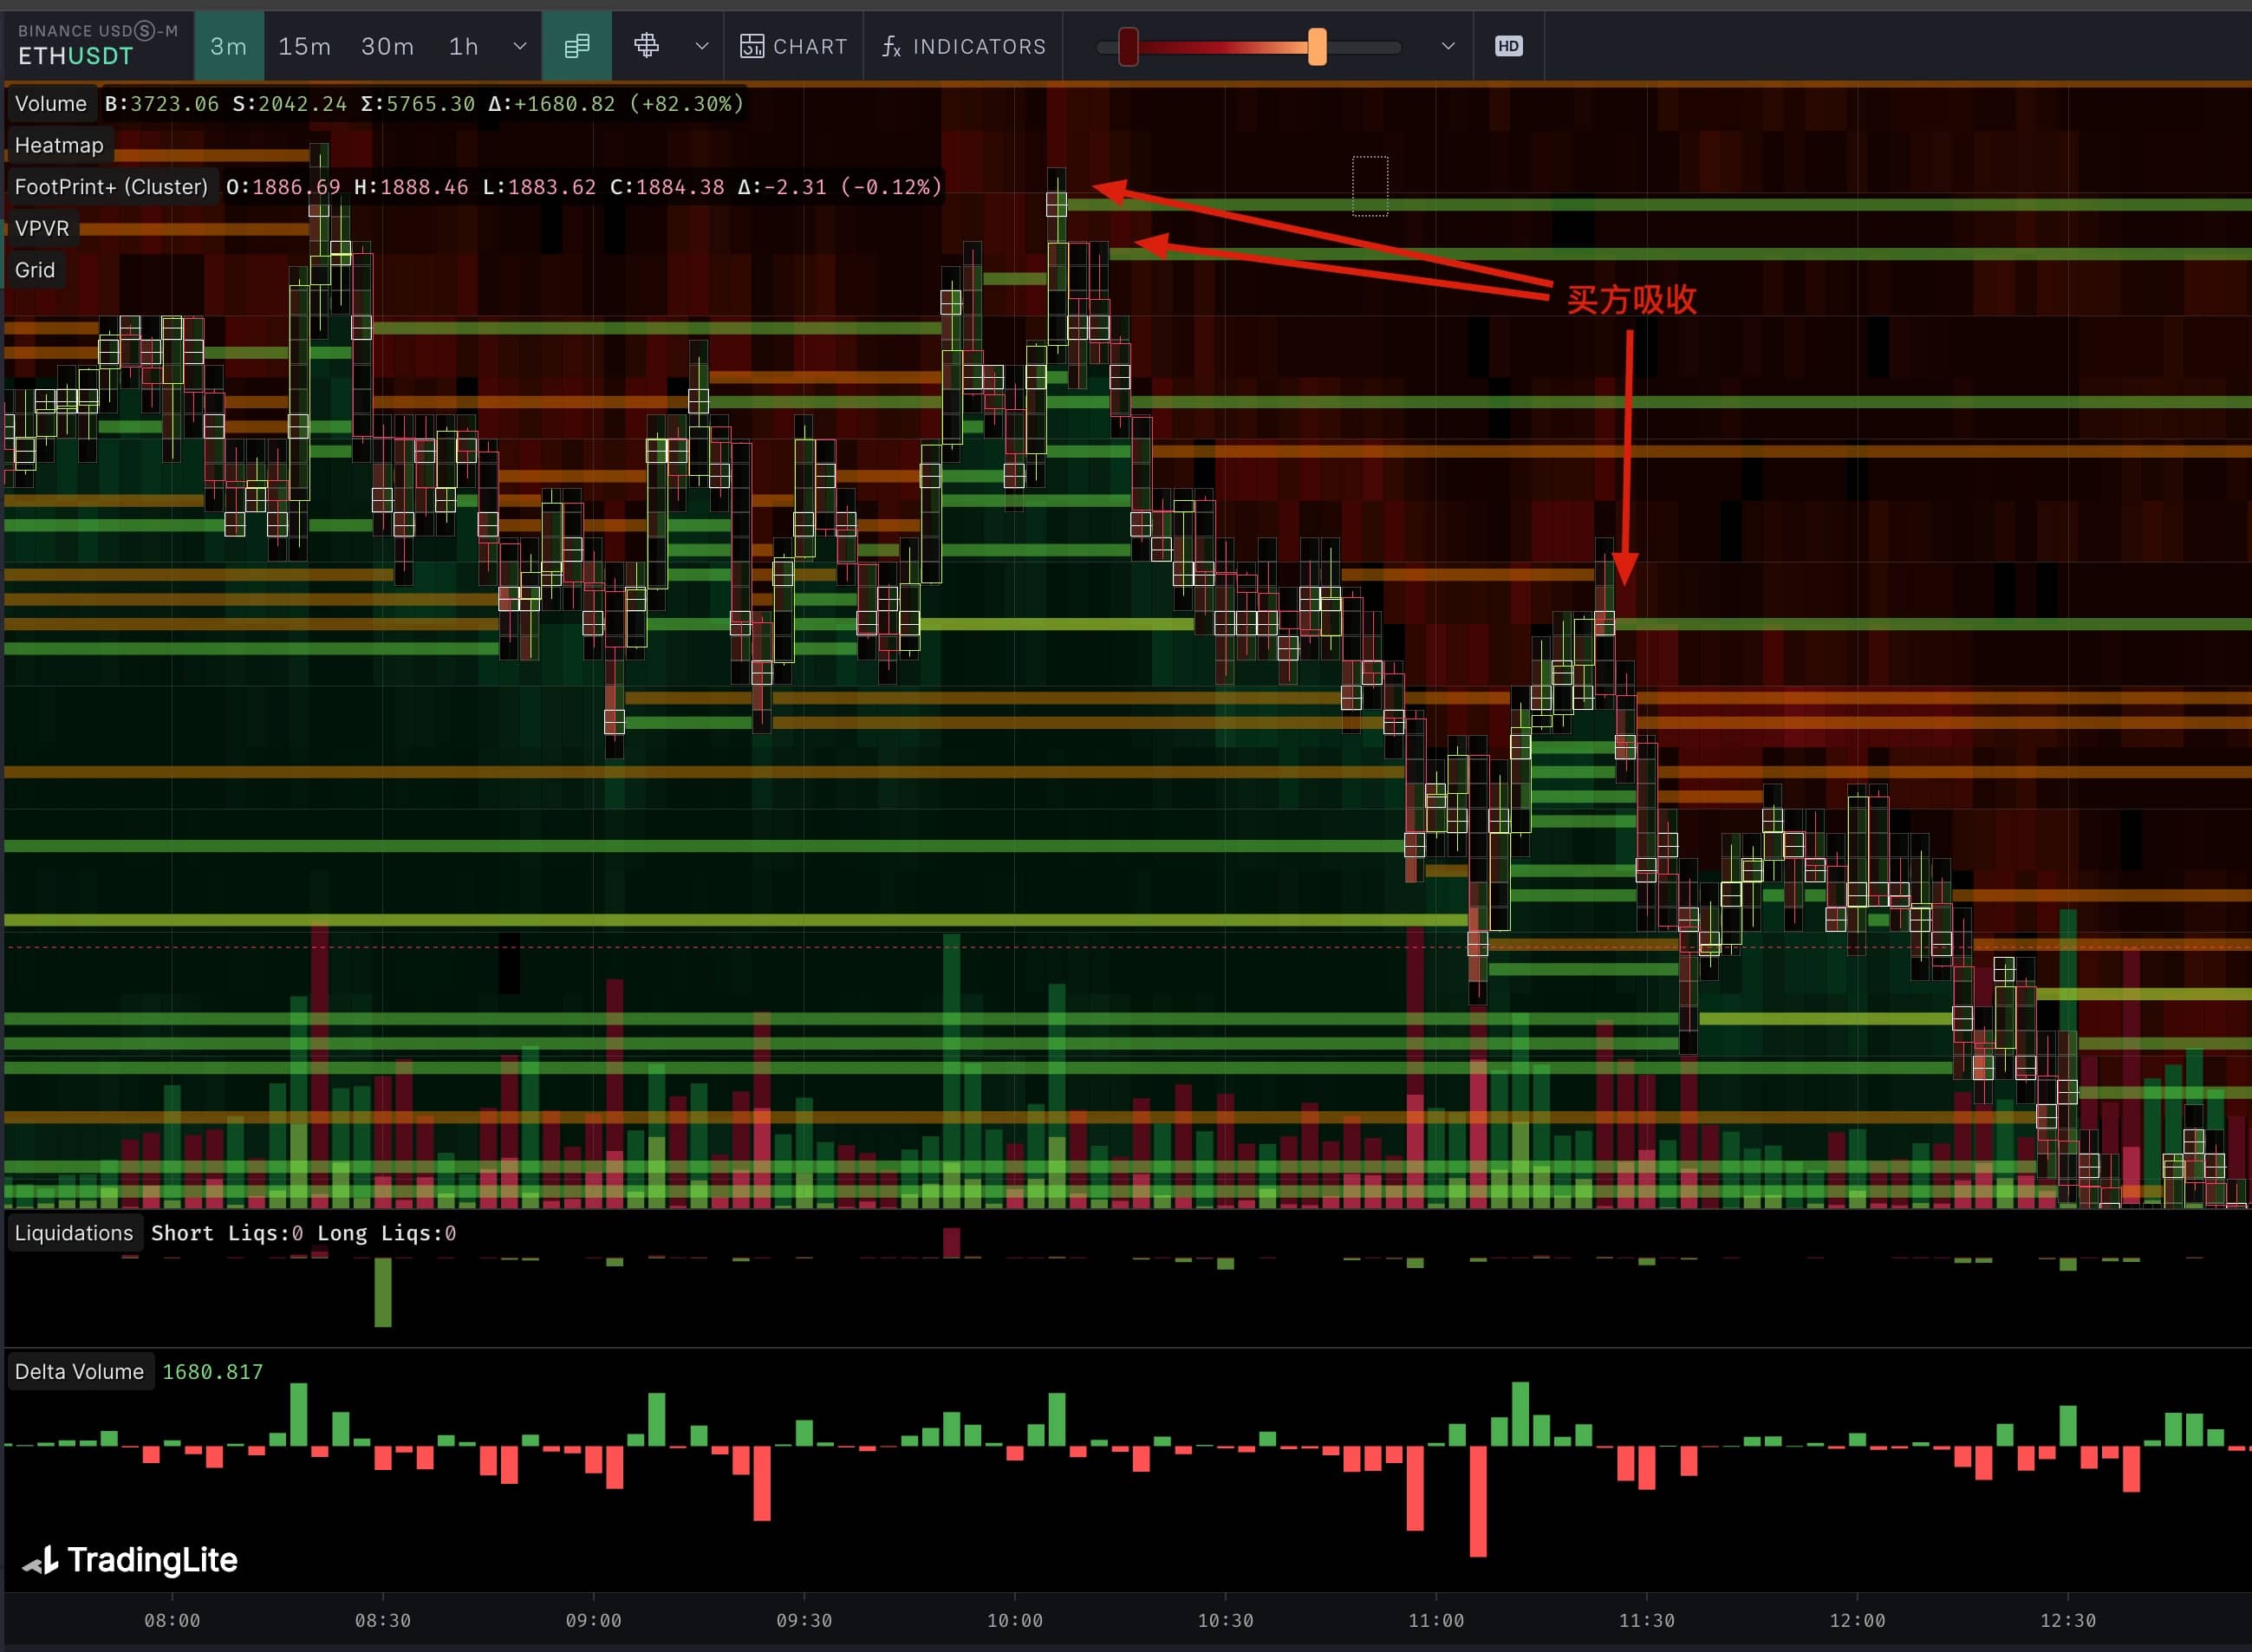Switch to the 30m timeframe

(x=387, y=46)
